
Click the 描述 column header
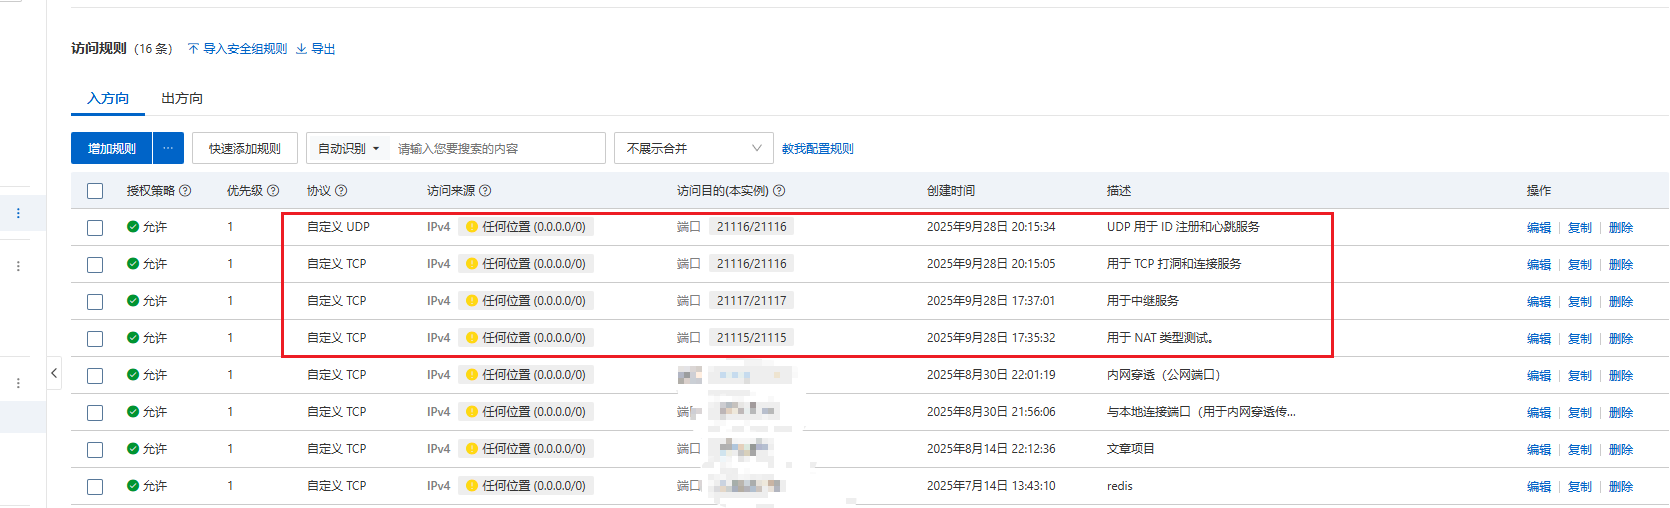pyautogui.click(x=1119, y=191)
